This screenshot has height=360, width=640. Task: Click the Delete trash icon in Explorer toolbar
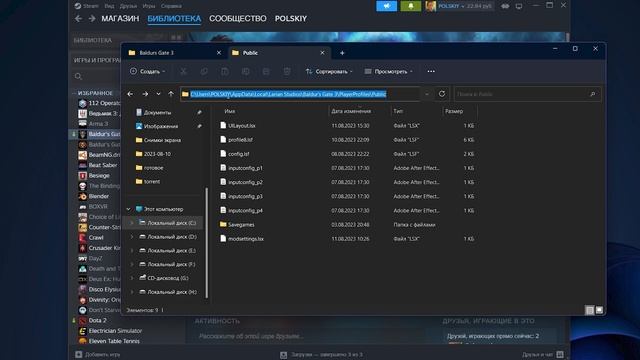[x=287, y=71]
